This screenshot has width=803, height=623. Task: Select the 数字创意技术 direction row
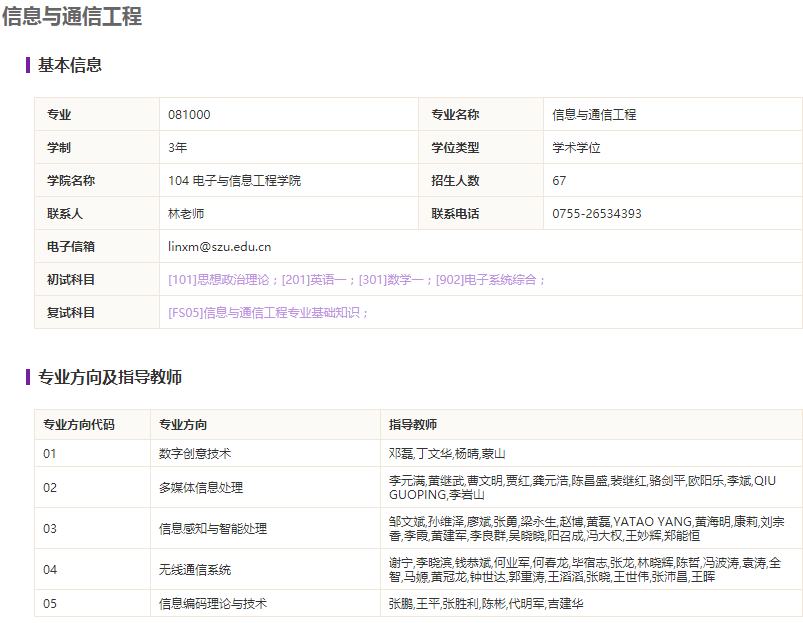[x=418, y=453]
